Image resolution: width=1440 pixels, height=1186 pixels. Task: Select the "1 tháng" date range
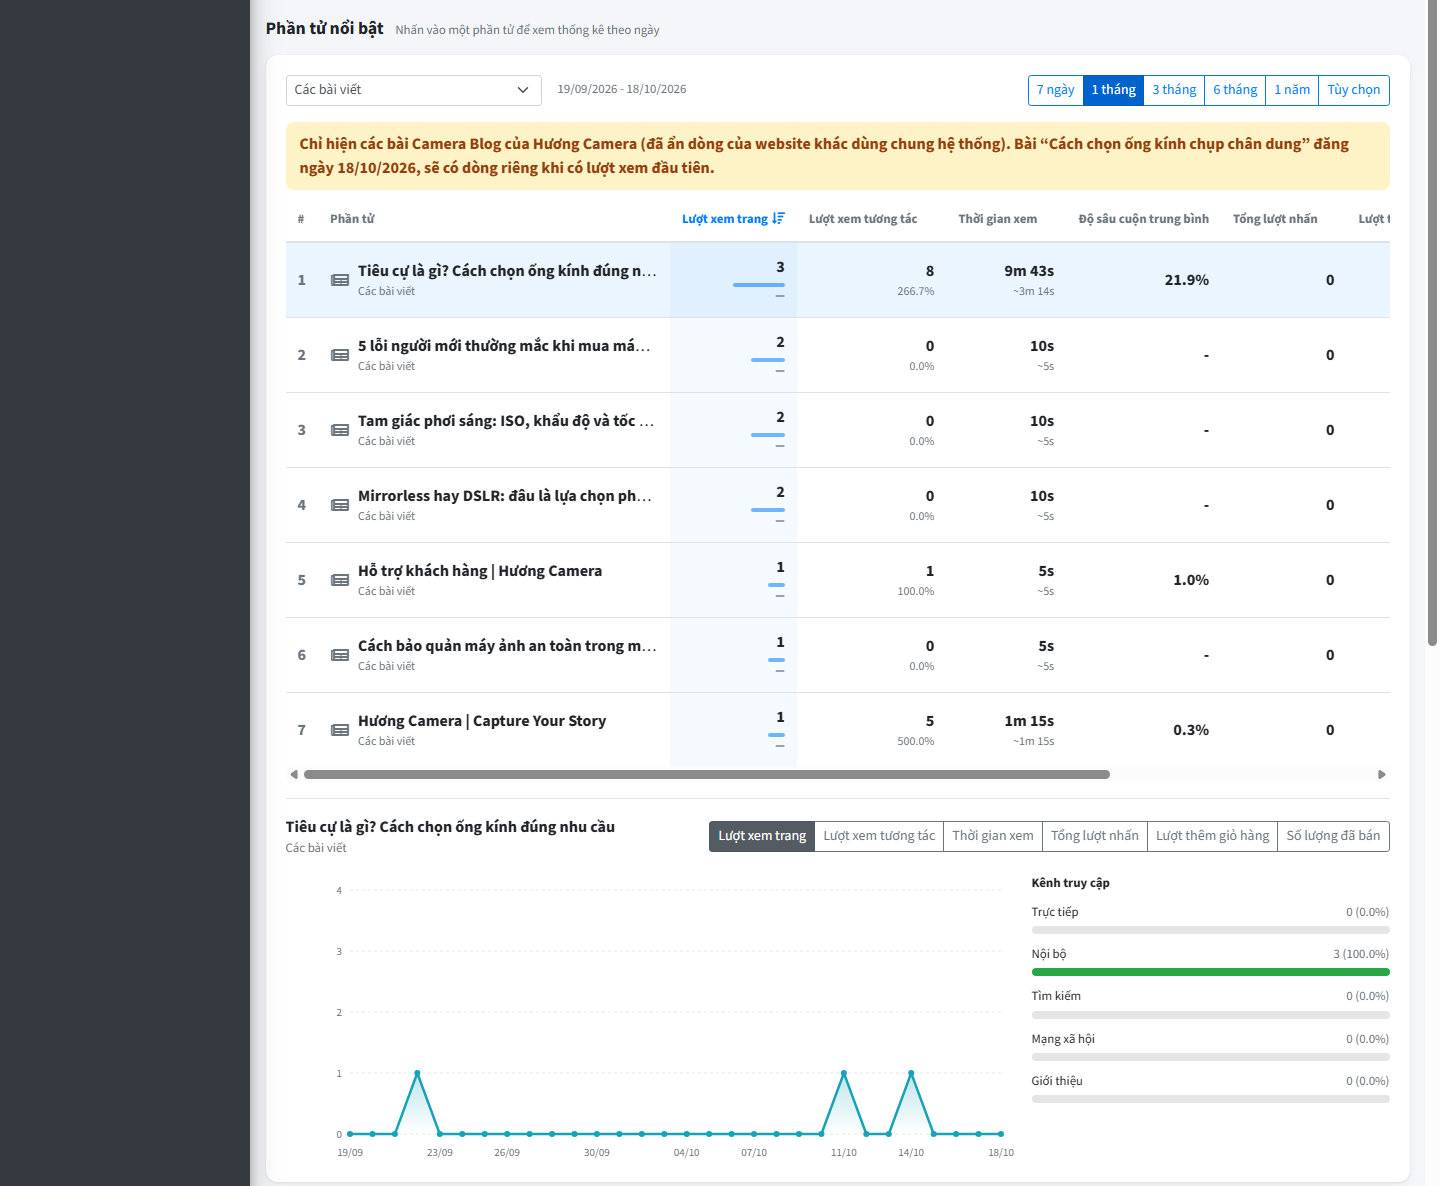coord(1113,90)
